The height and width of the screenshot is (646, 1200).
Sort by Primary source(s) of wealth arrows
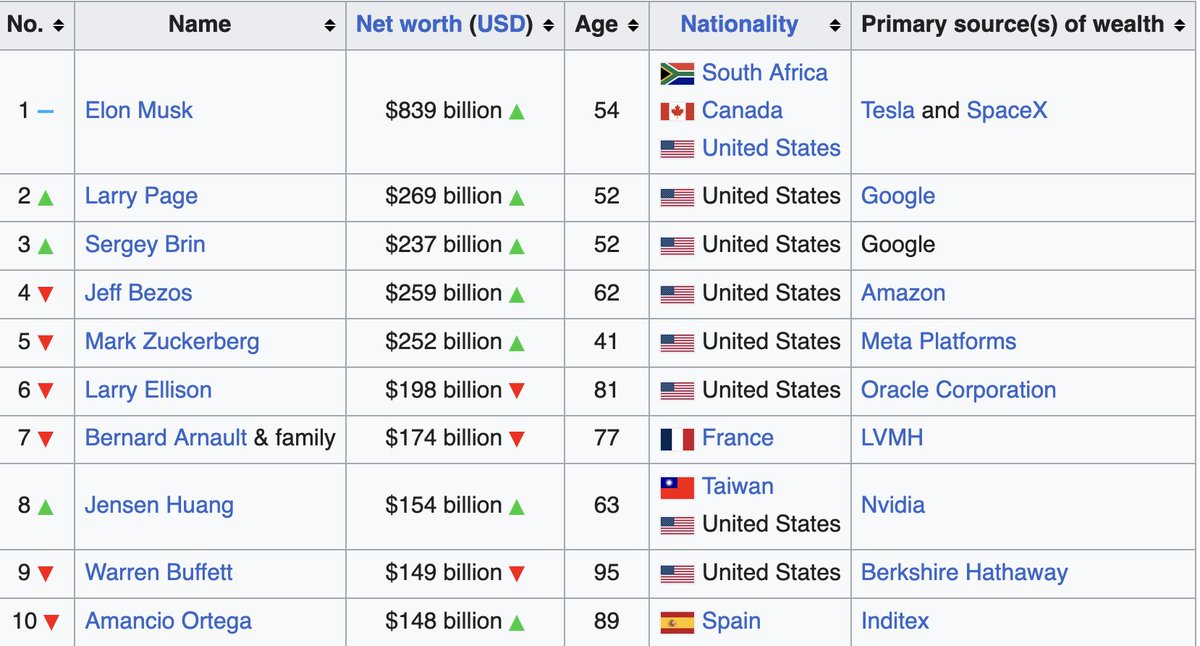coord(1181,25)
